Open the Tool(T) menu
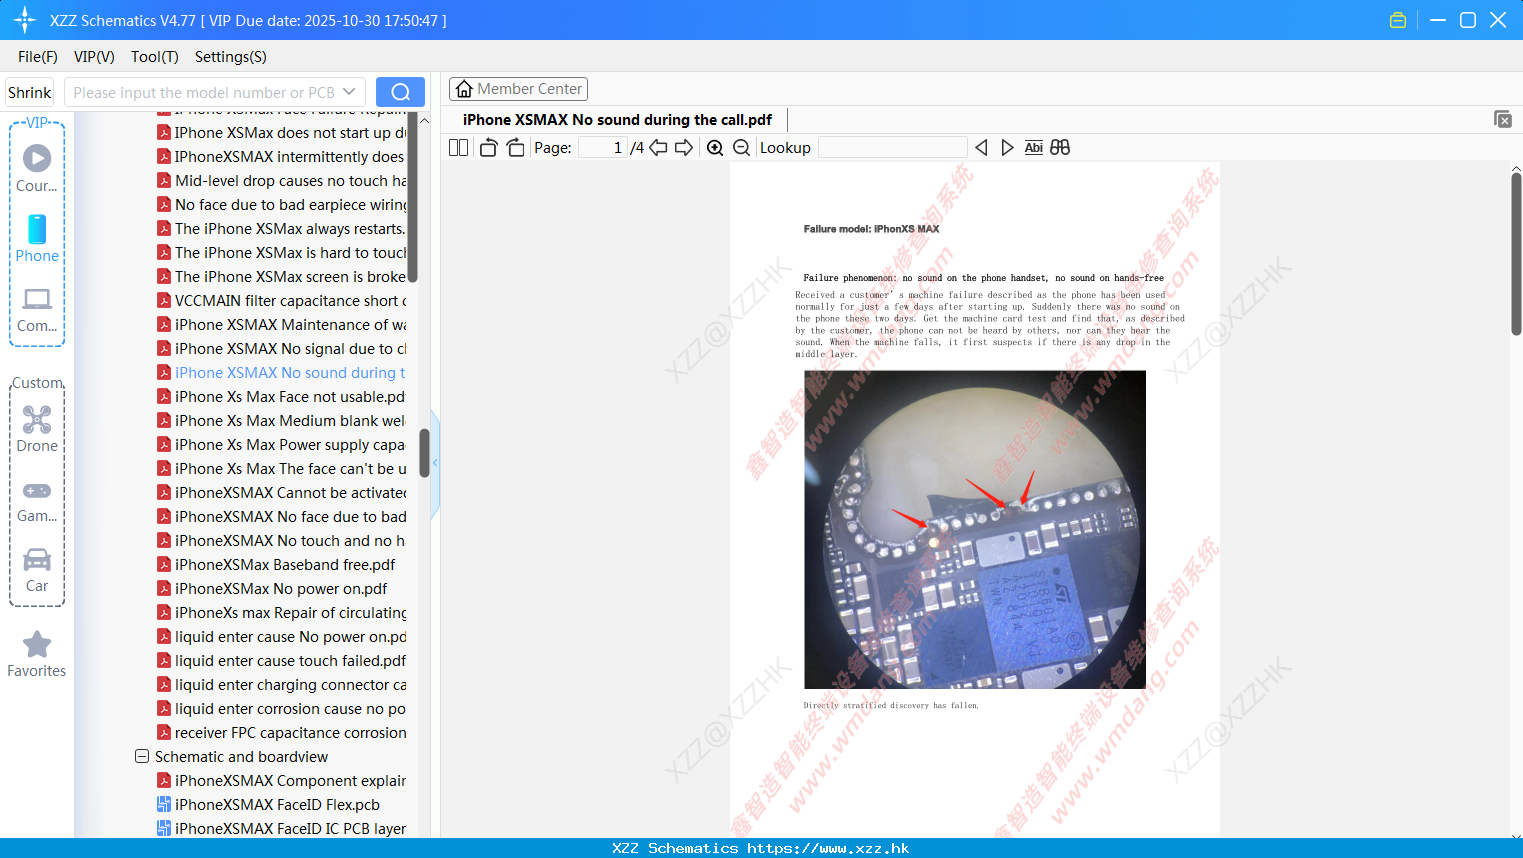This screenshot has width=1523, height=858. (x=155, y=57)
